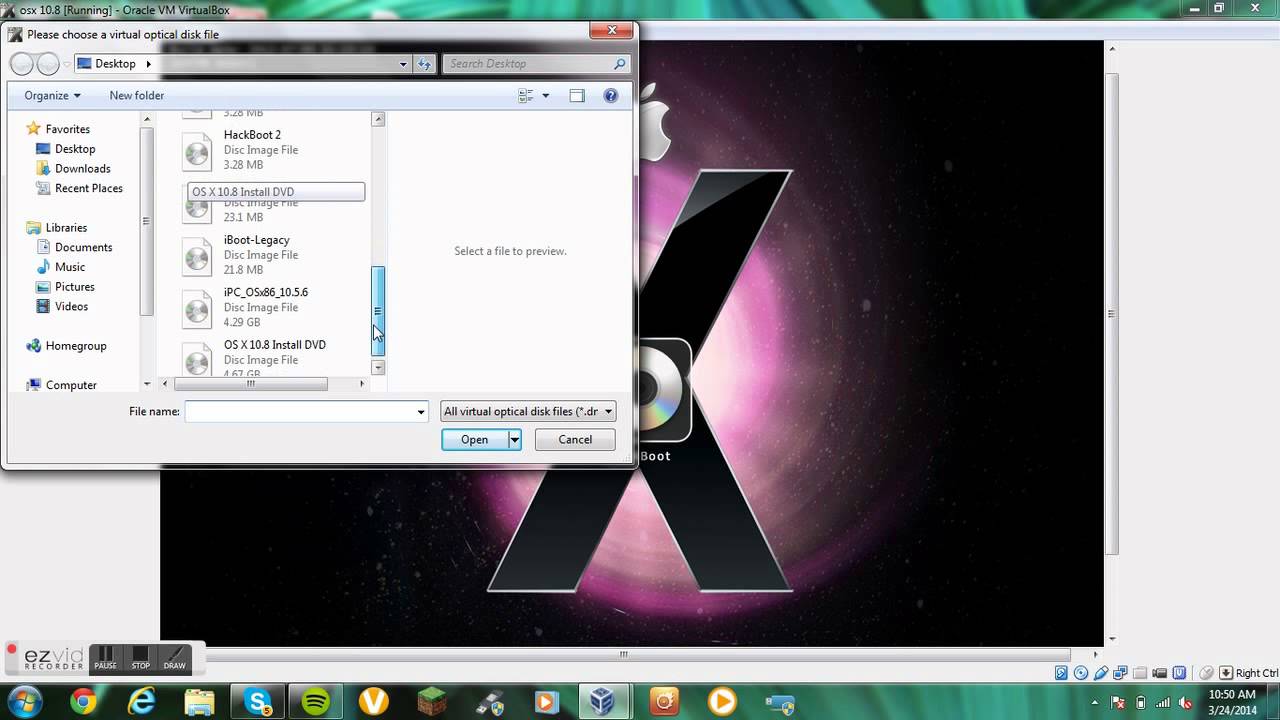Select the iBoot-Legacy disc image icon
The image size is (1280, 720).
[x=197, y=256]
